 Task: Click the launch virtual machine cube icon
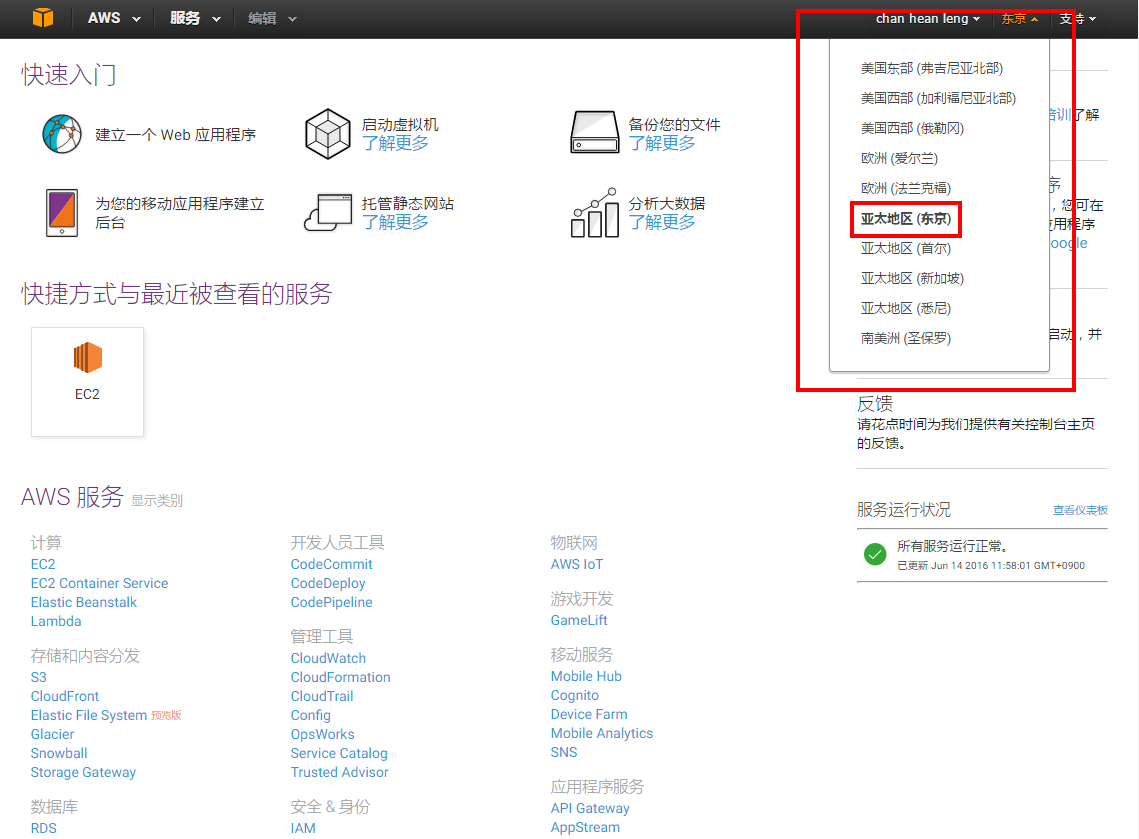328,134
